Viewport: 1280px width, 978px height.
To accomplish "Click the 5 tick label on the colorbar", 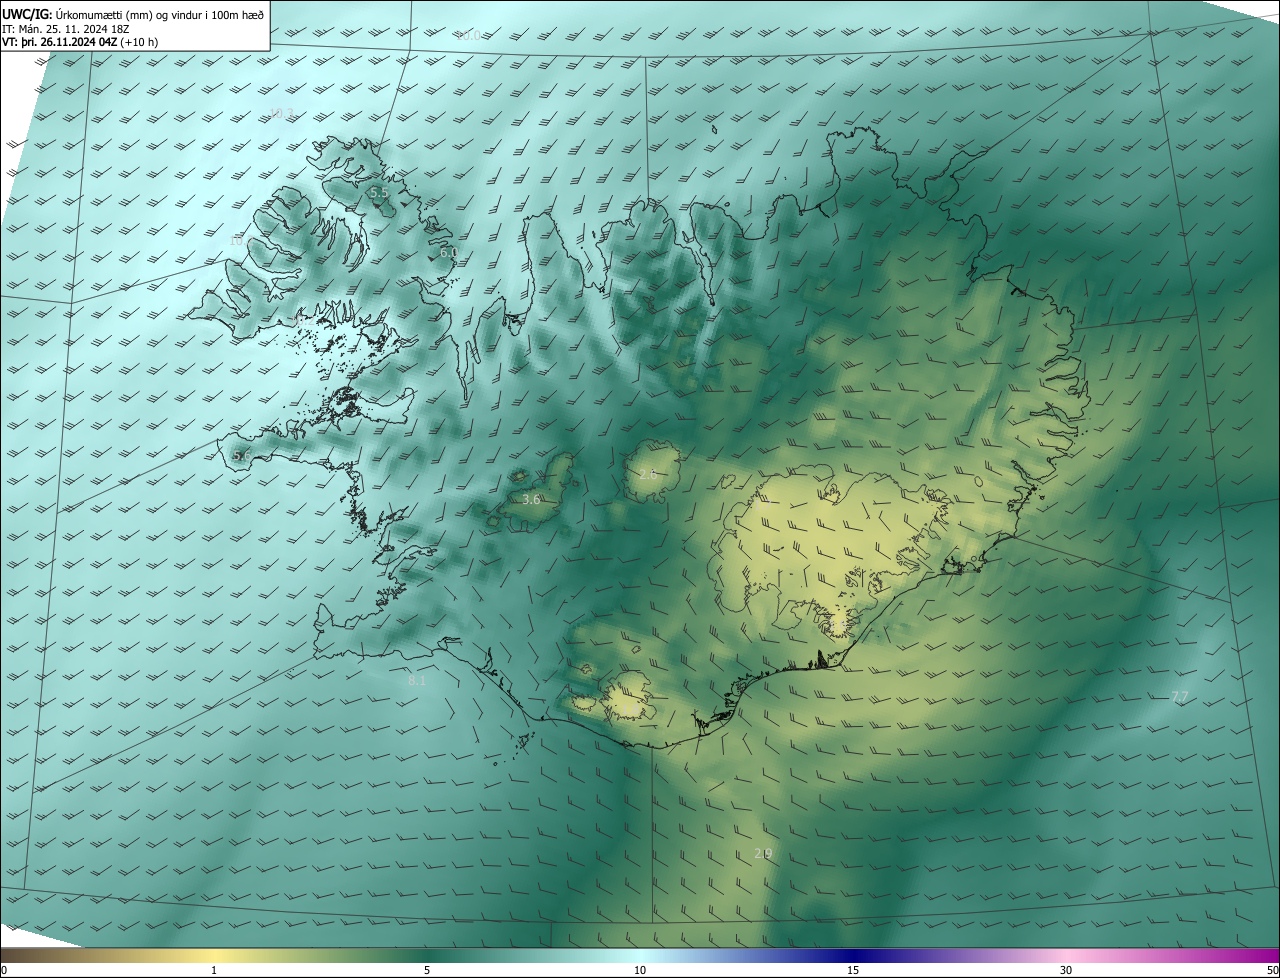I will point(427,970).
